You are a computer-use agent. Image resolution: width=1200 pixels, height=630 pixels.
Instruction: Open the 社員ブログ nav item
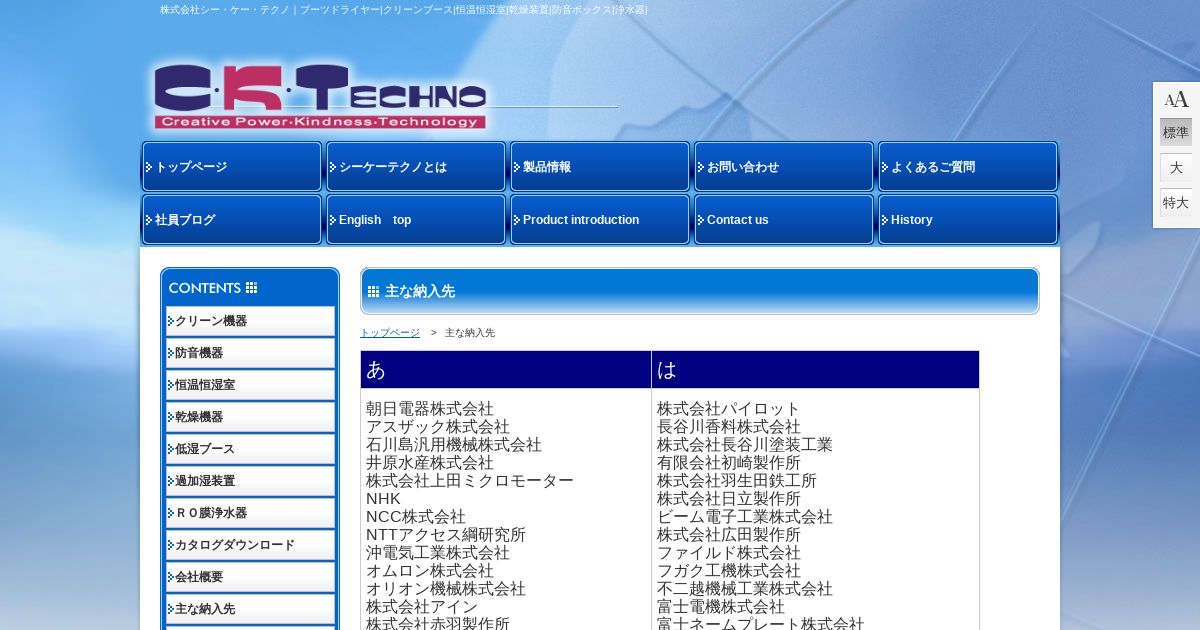point(232,220)
